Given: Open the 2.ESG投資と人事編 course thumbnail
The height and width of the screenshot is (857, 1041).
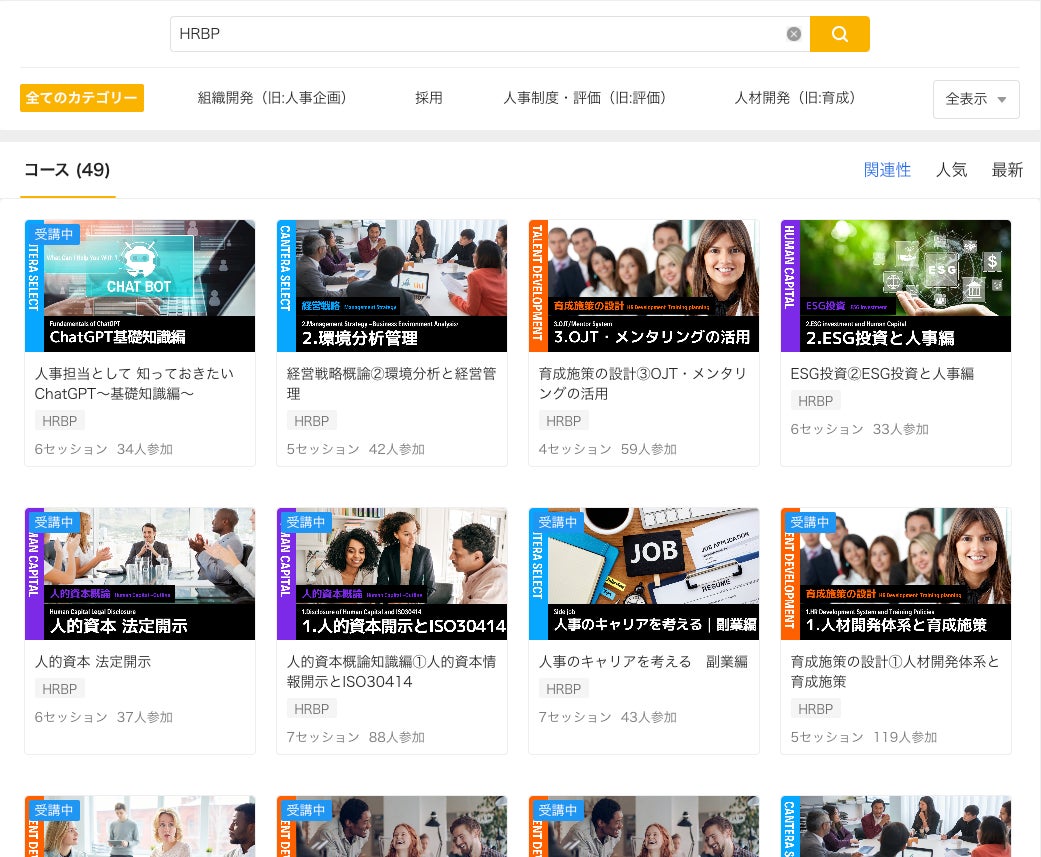Looking at the screenshot, I should [x=896, y=285].
